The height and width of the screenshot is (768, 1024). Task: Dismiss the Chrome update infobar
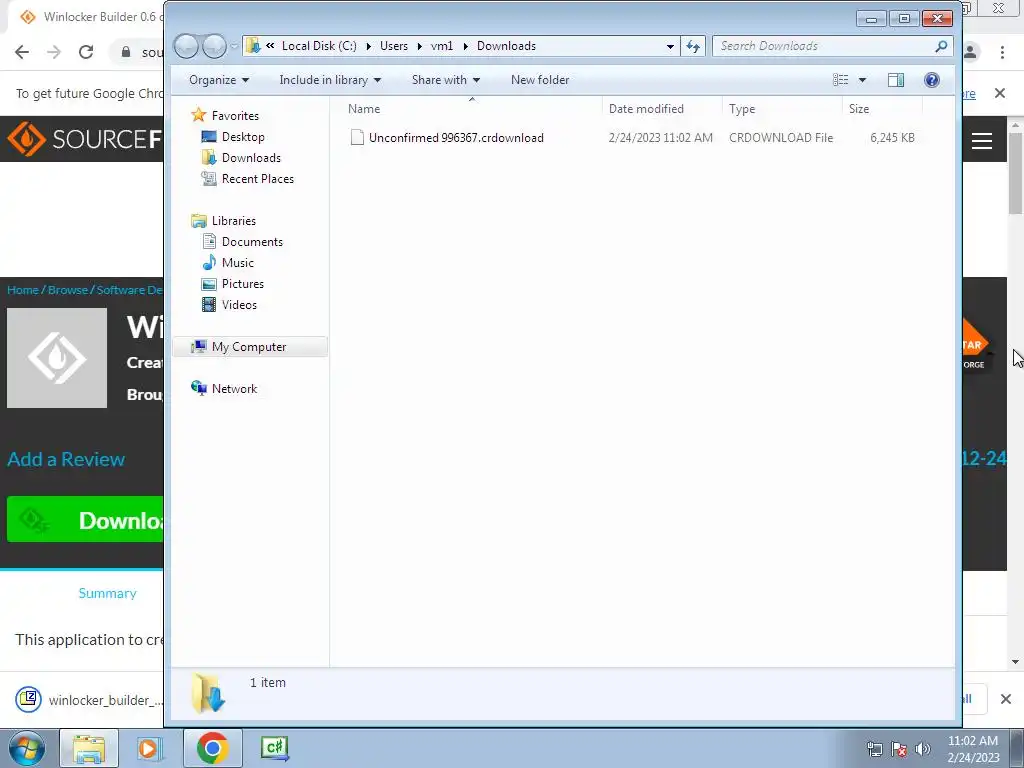pyautogui.click(x=1000, y=93)
